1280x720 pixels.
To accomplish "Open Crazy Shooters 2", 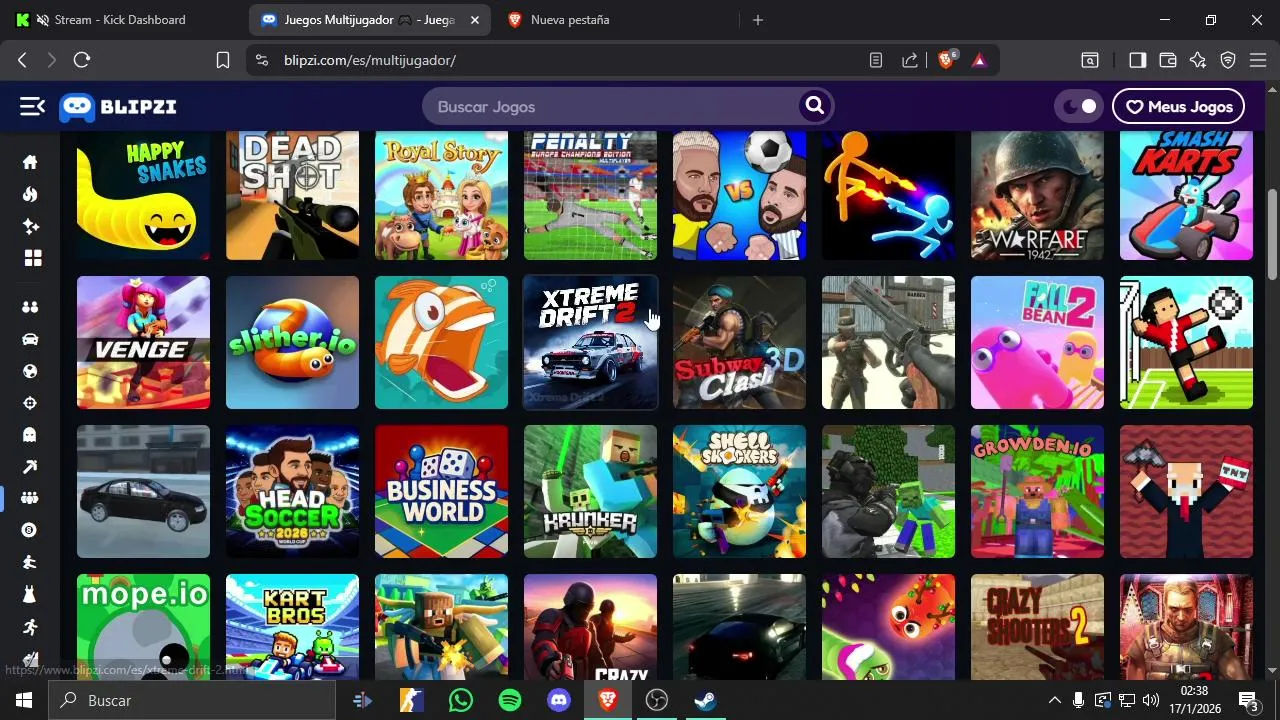I will [1037, 627].
